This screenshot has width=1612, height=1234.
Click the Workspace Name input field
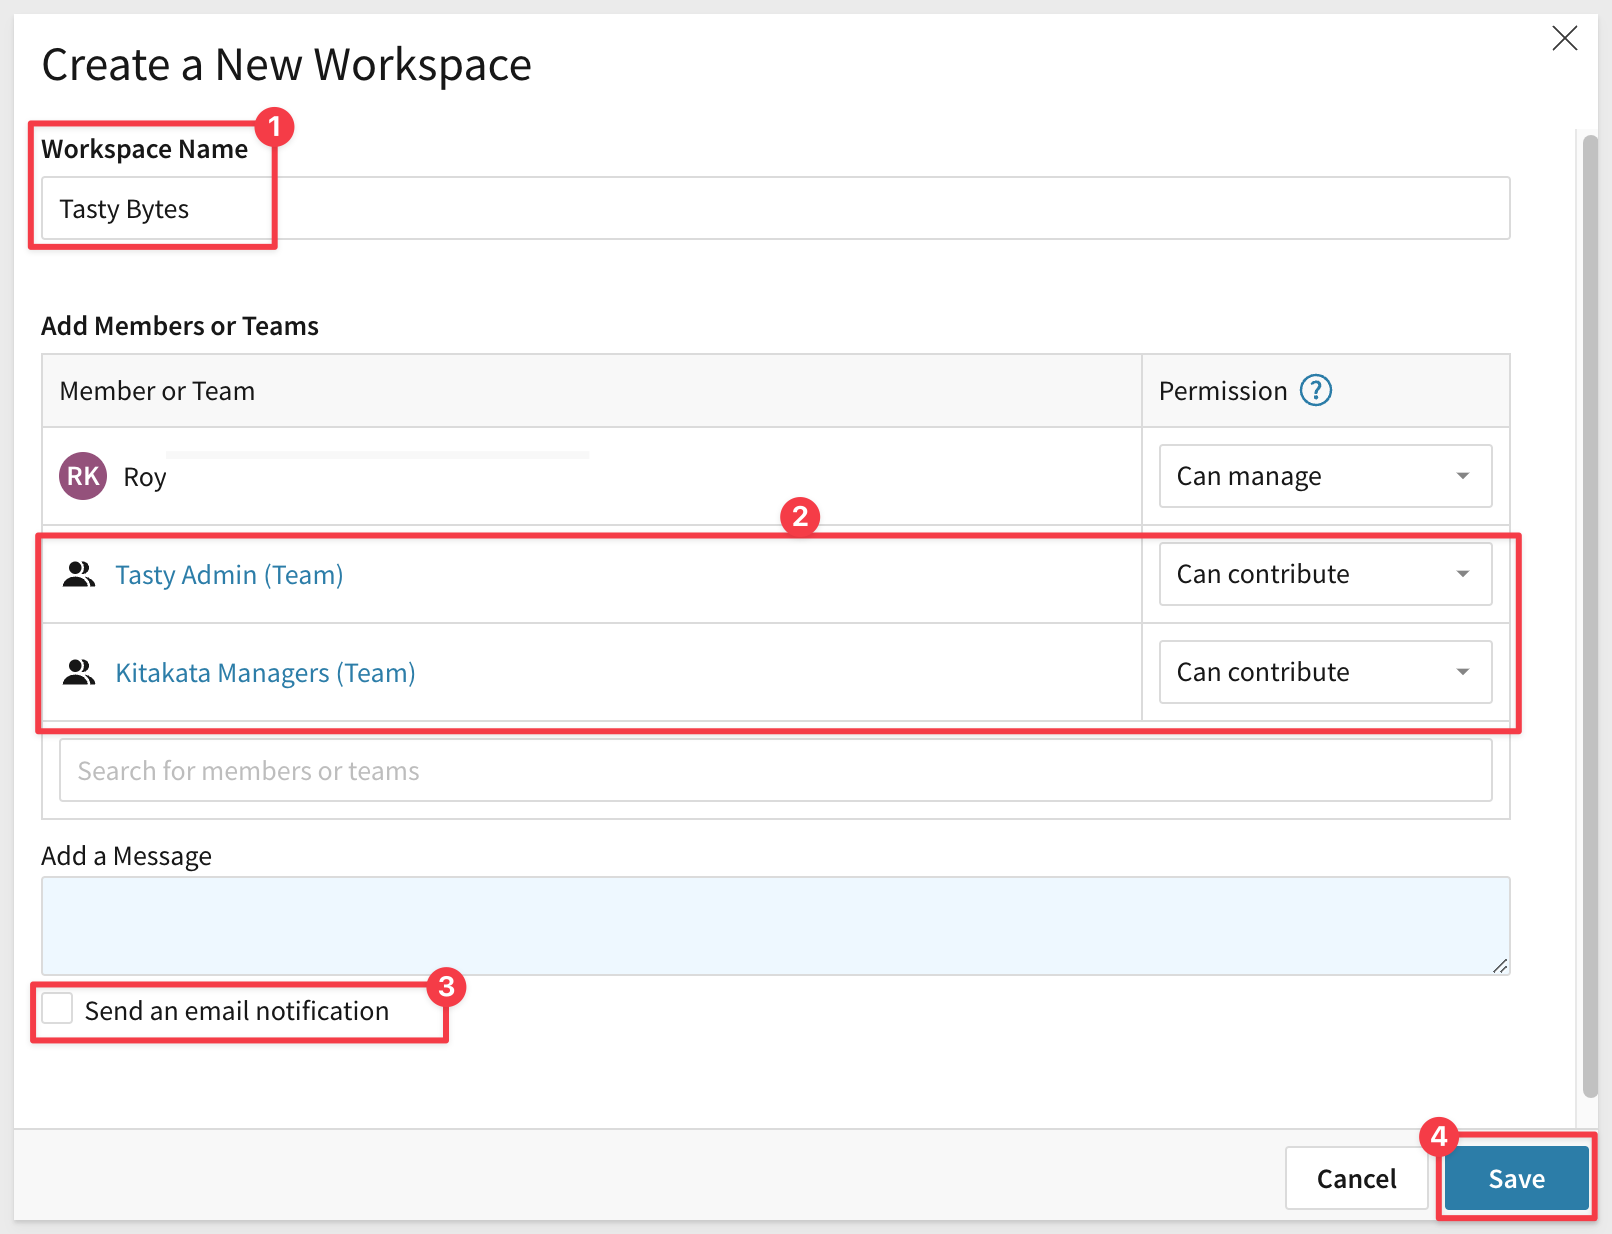pos(774,209)
